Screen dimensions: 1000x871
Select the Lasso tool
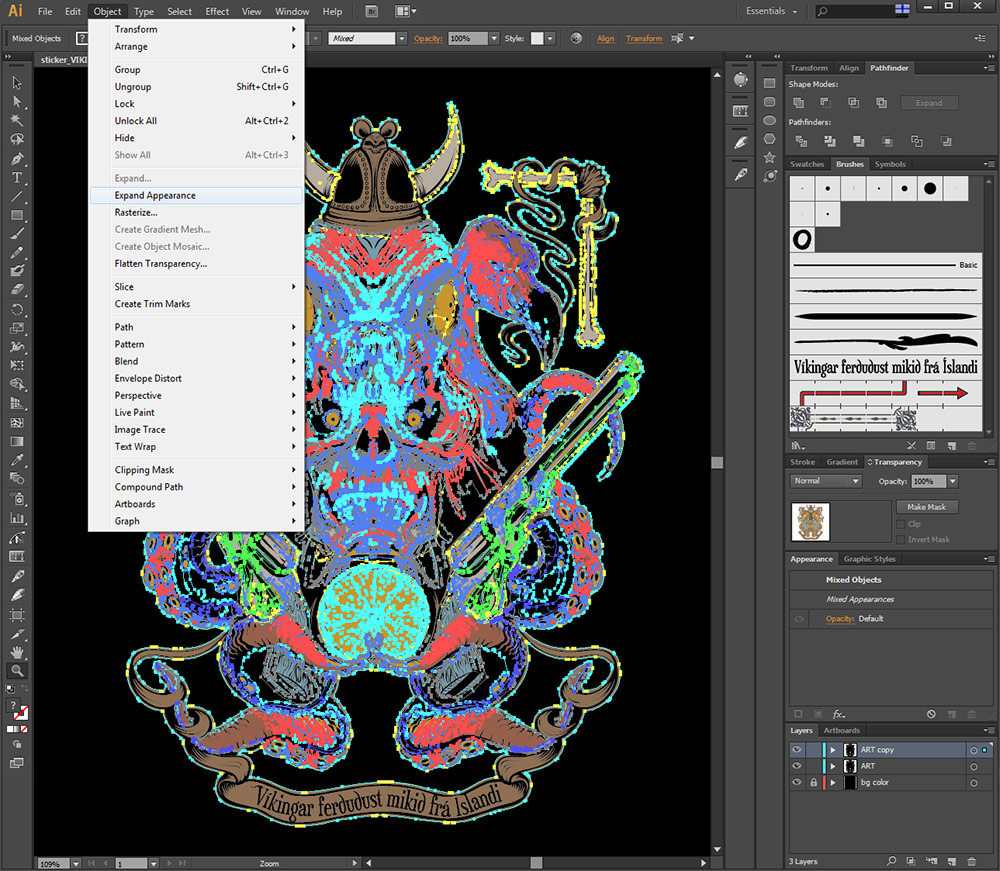point(17,139)
